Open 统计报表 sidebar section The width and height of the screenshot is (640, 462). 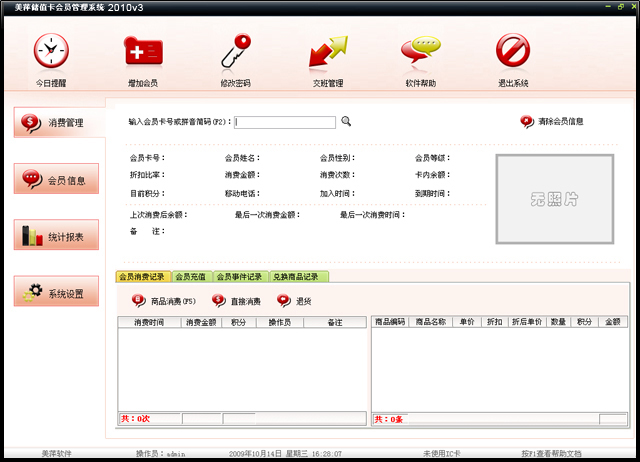click(58, 236)
